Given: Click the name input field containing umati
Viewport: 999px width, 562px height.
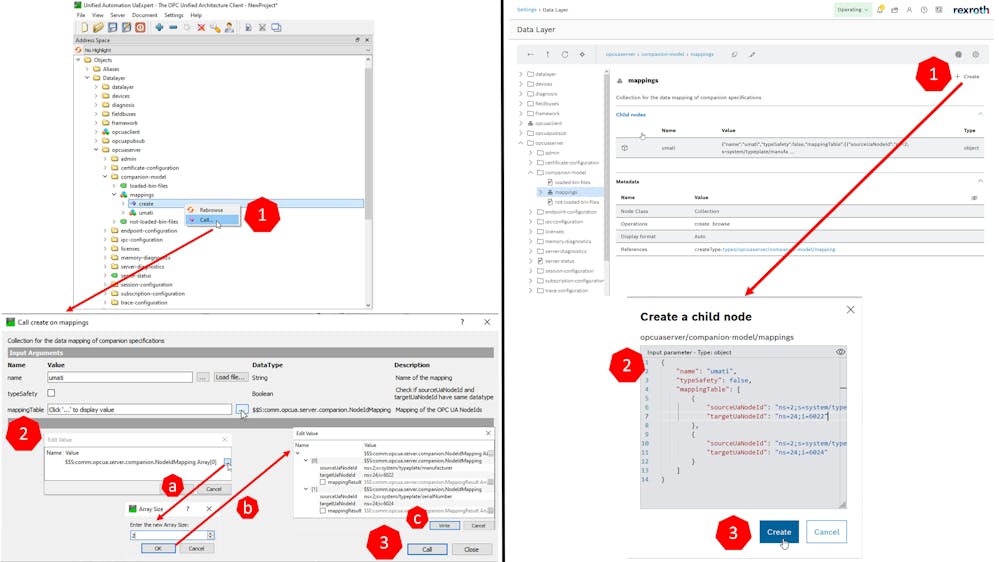Looking at the screenshot, I should (120, 377).
